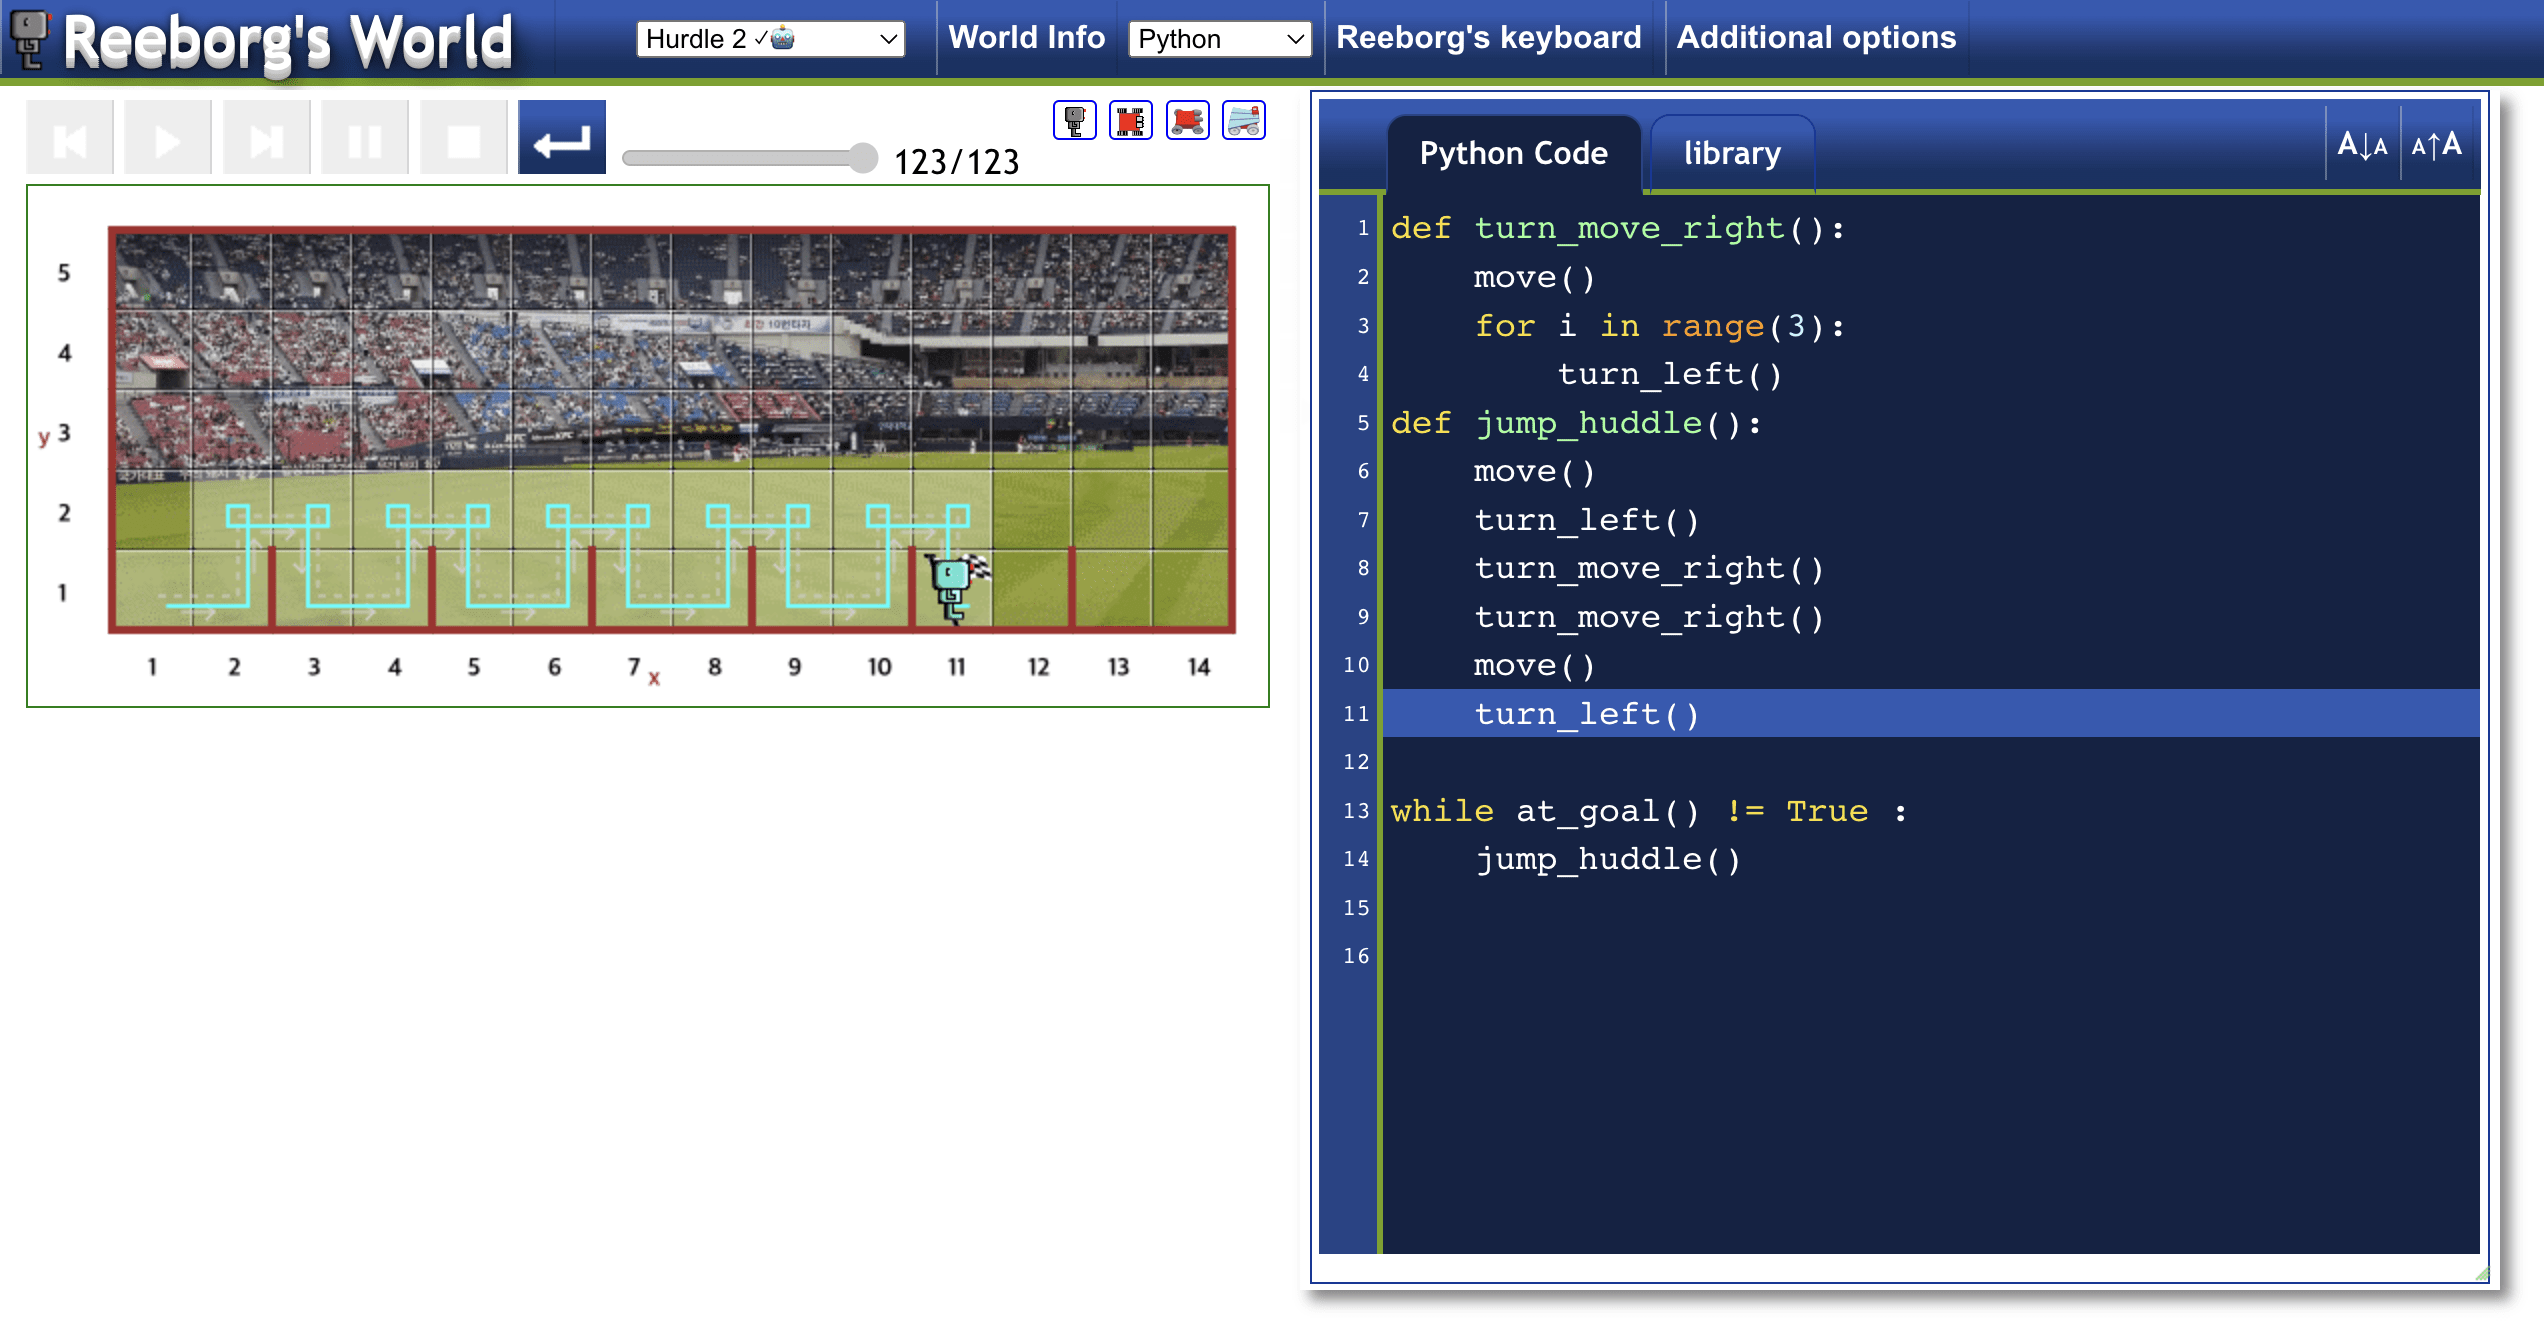
Task: Click the step forward button
Action: [266, 139]
